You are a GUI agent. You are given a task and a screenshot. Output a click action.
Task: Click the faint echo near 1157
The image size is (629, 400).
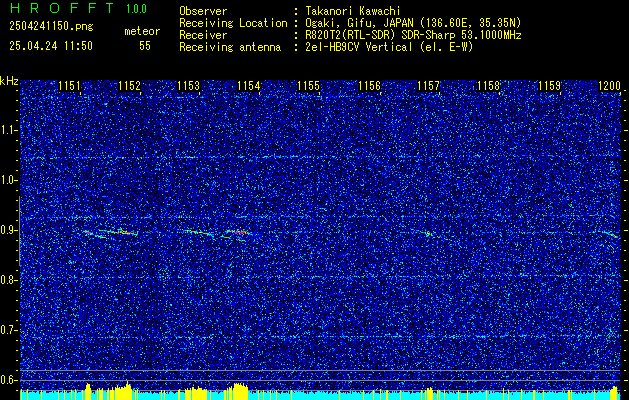(x=430, y=233)
